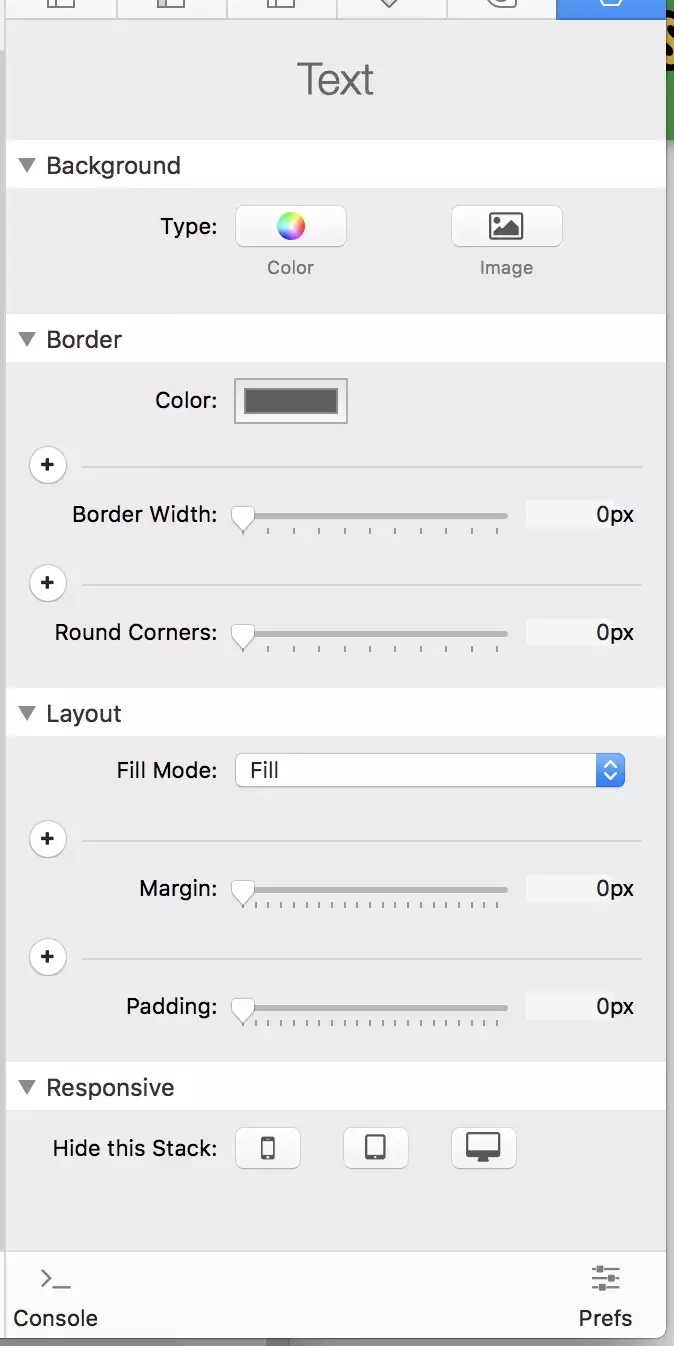Image resolution: width=674 pixels, height=1346 pixels.
Task: Hide this stack on desktop screens
Action: pyautogui.click(x=483, y=1147)
